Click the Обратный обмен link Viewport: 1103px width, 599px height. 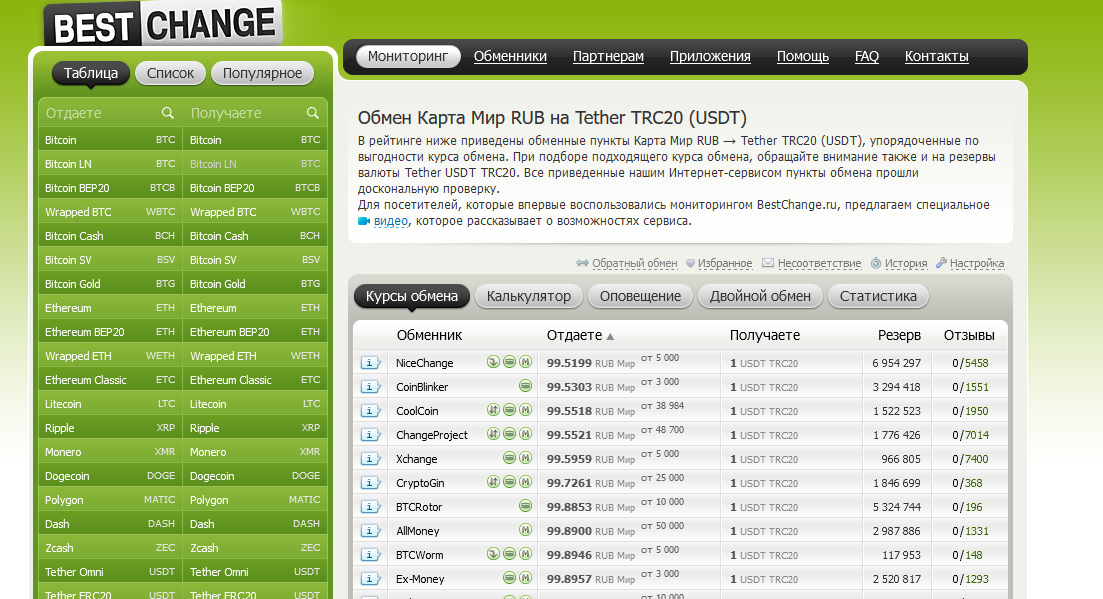click(x=635, y=263)
